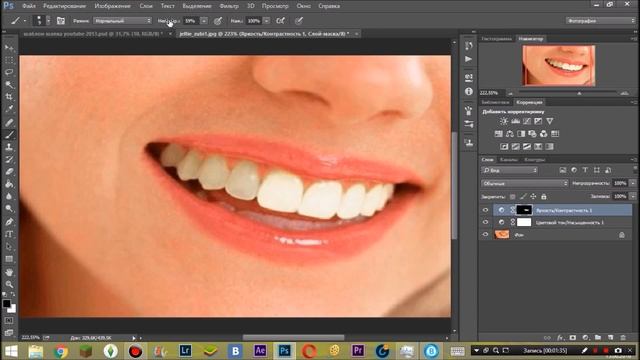Open the brush flow slider dropdown
This screenshot has width=640, height=360.
(266, 20)
